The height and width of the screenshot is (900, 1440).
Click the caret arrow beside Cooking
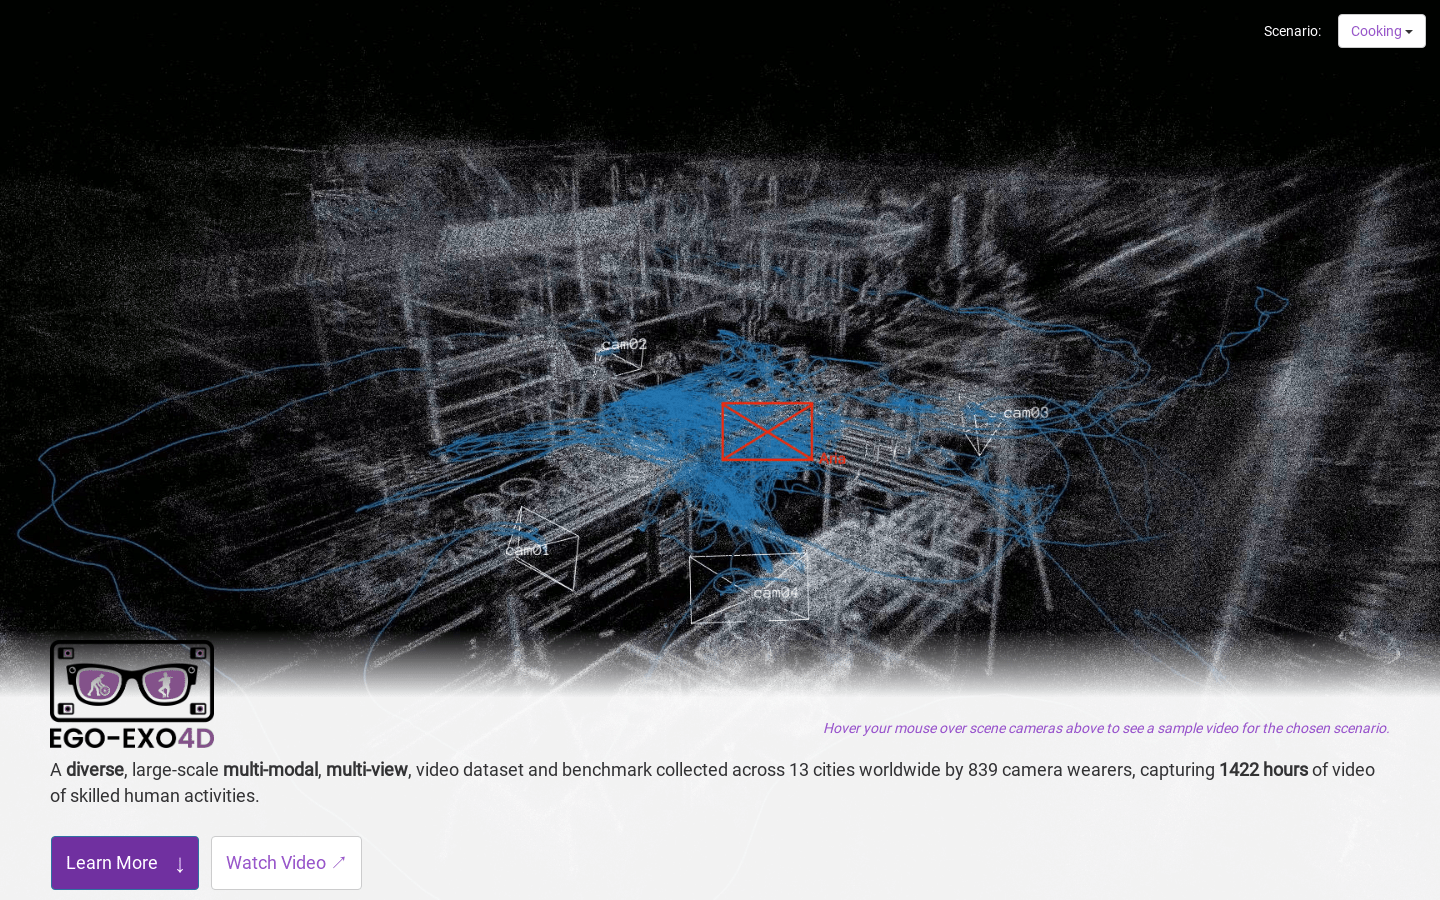[x=1409, y=32]
